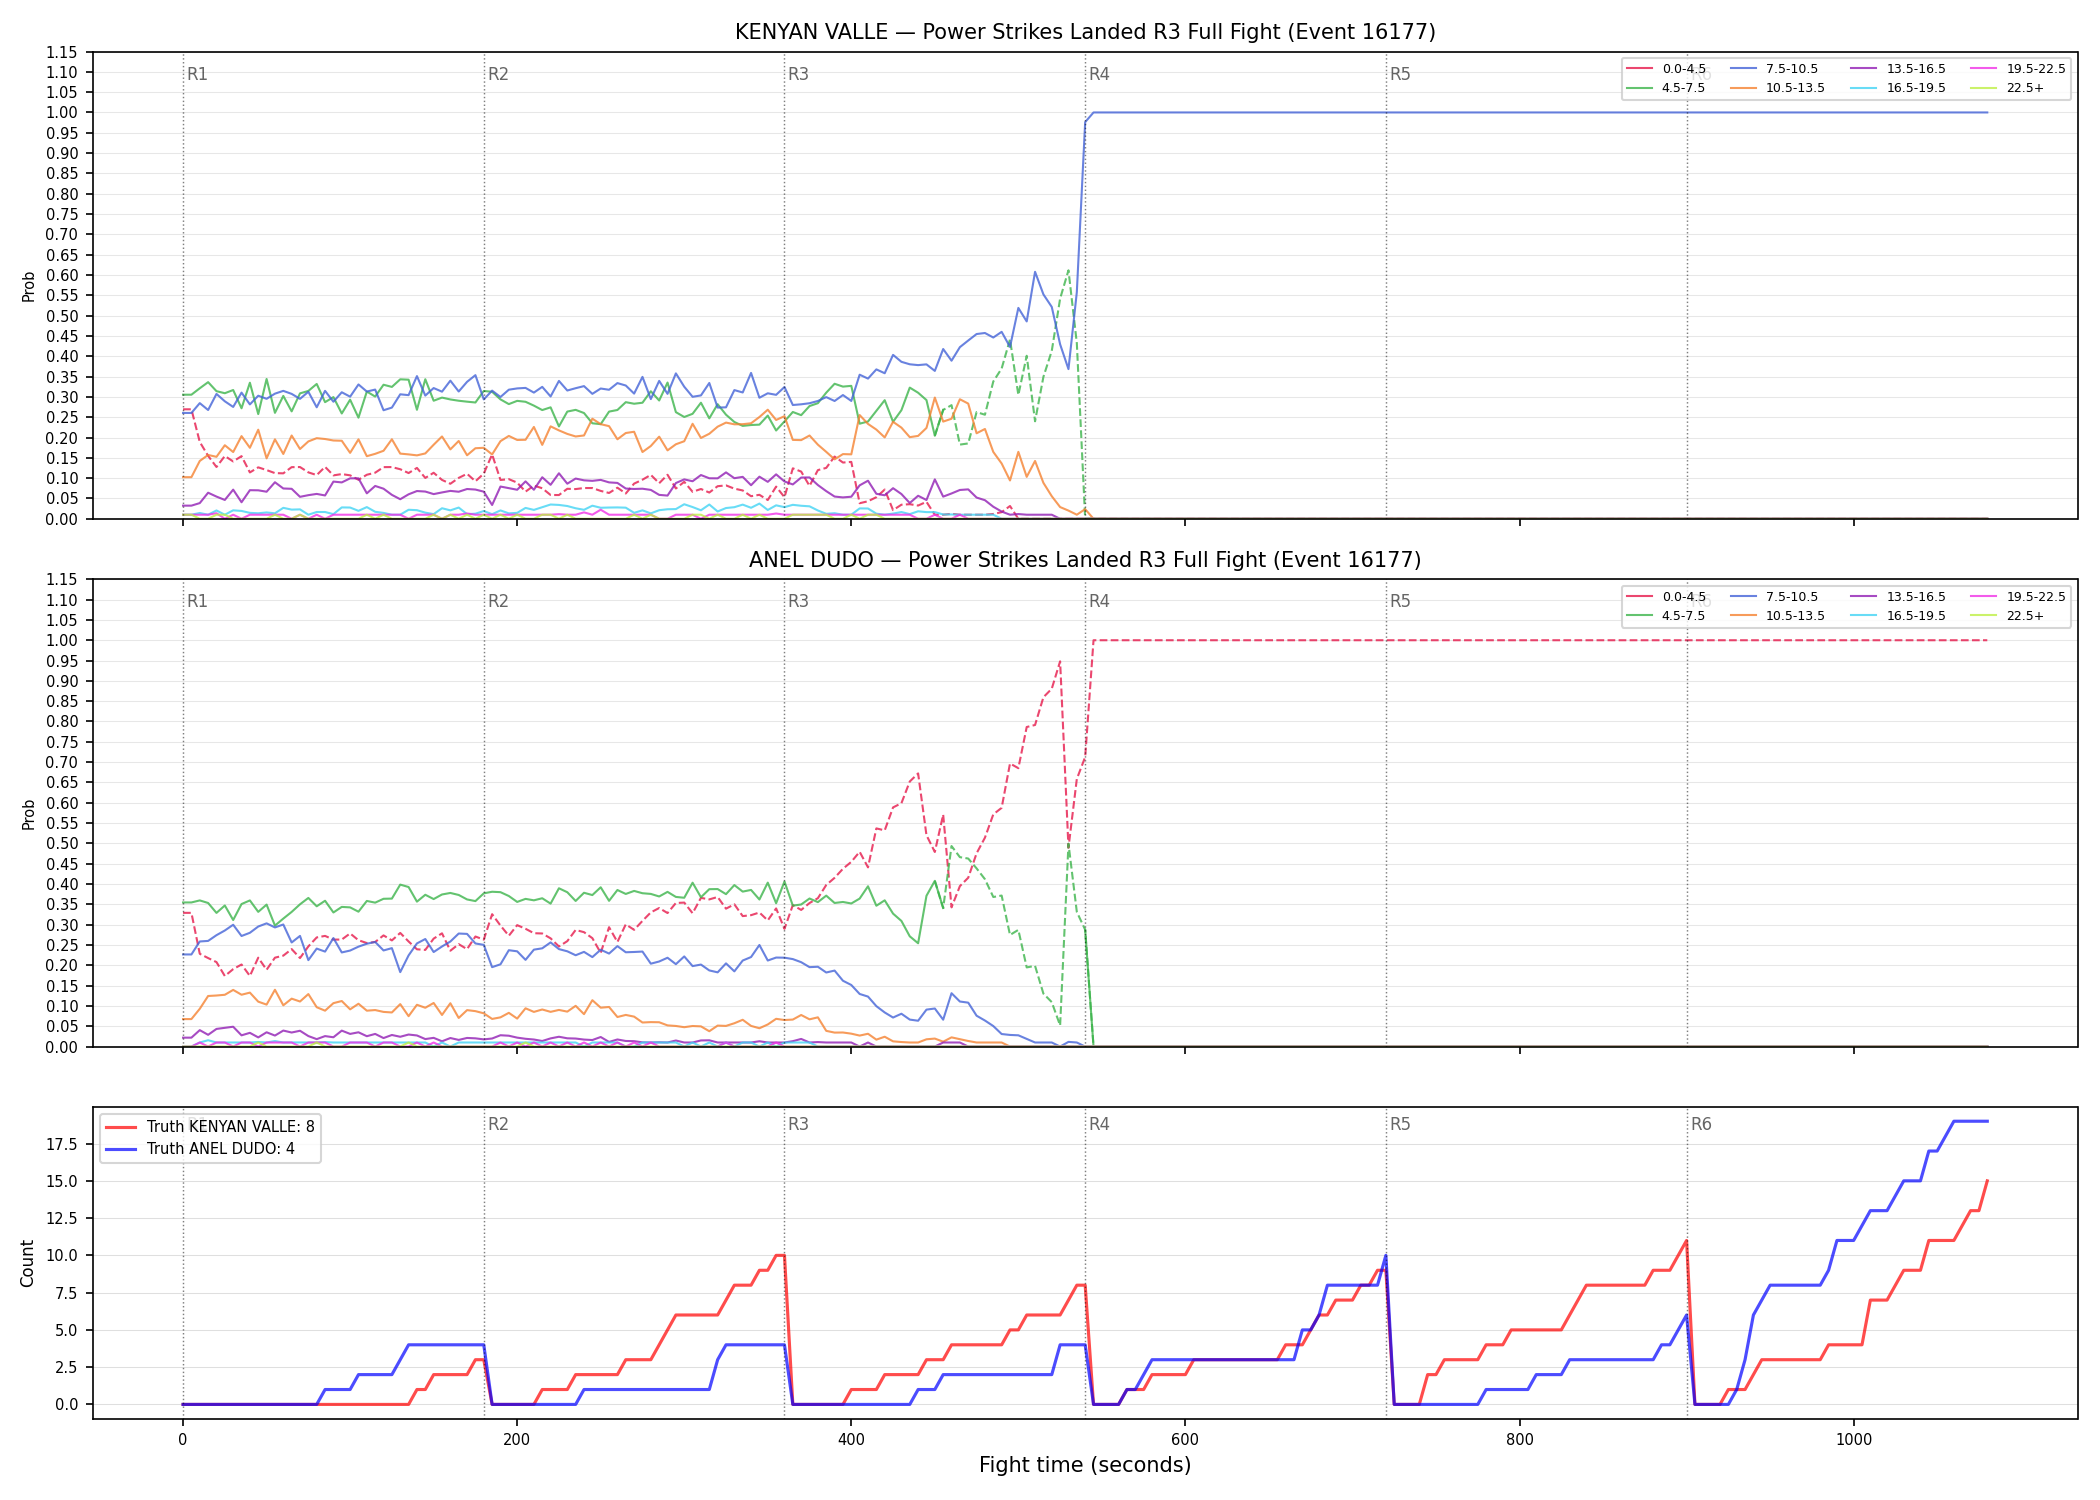Viewport: 2100px width, 1500px height.
Task: Click the R3 round marker in the ANEL DUDO chart
Action: [798, 601]
